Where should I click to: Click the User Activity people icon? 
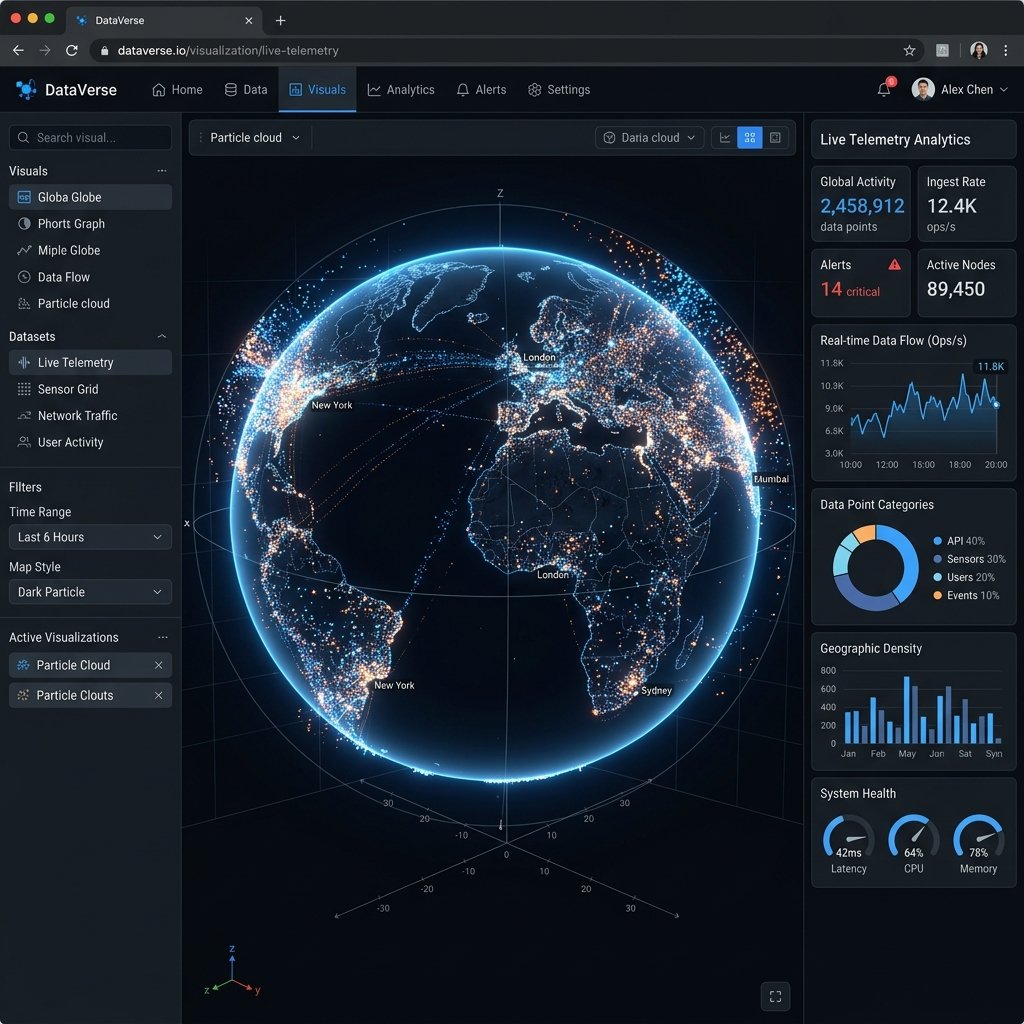click(24, 442)
